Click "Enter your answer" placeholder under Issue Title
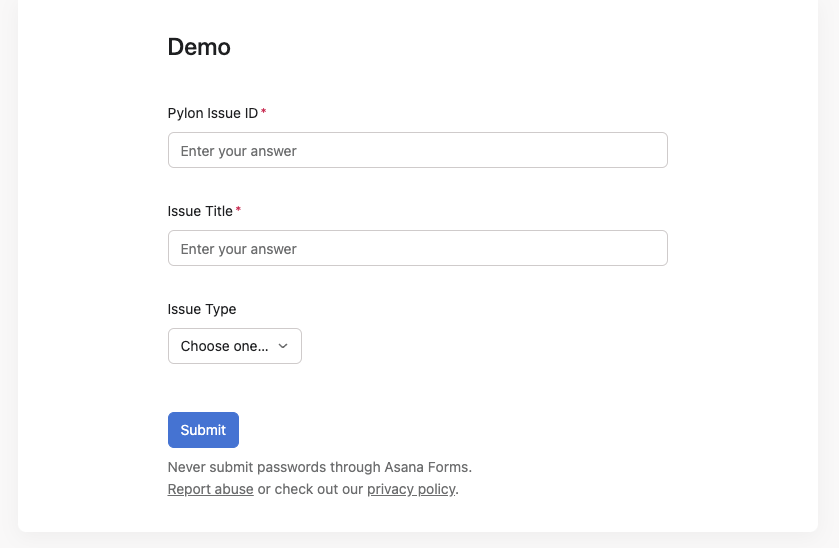This screenshot has width=839, height=548. tap(238, 249)
